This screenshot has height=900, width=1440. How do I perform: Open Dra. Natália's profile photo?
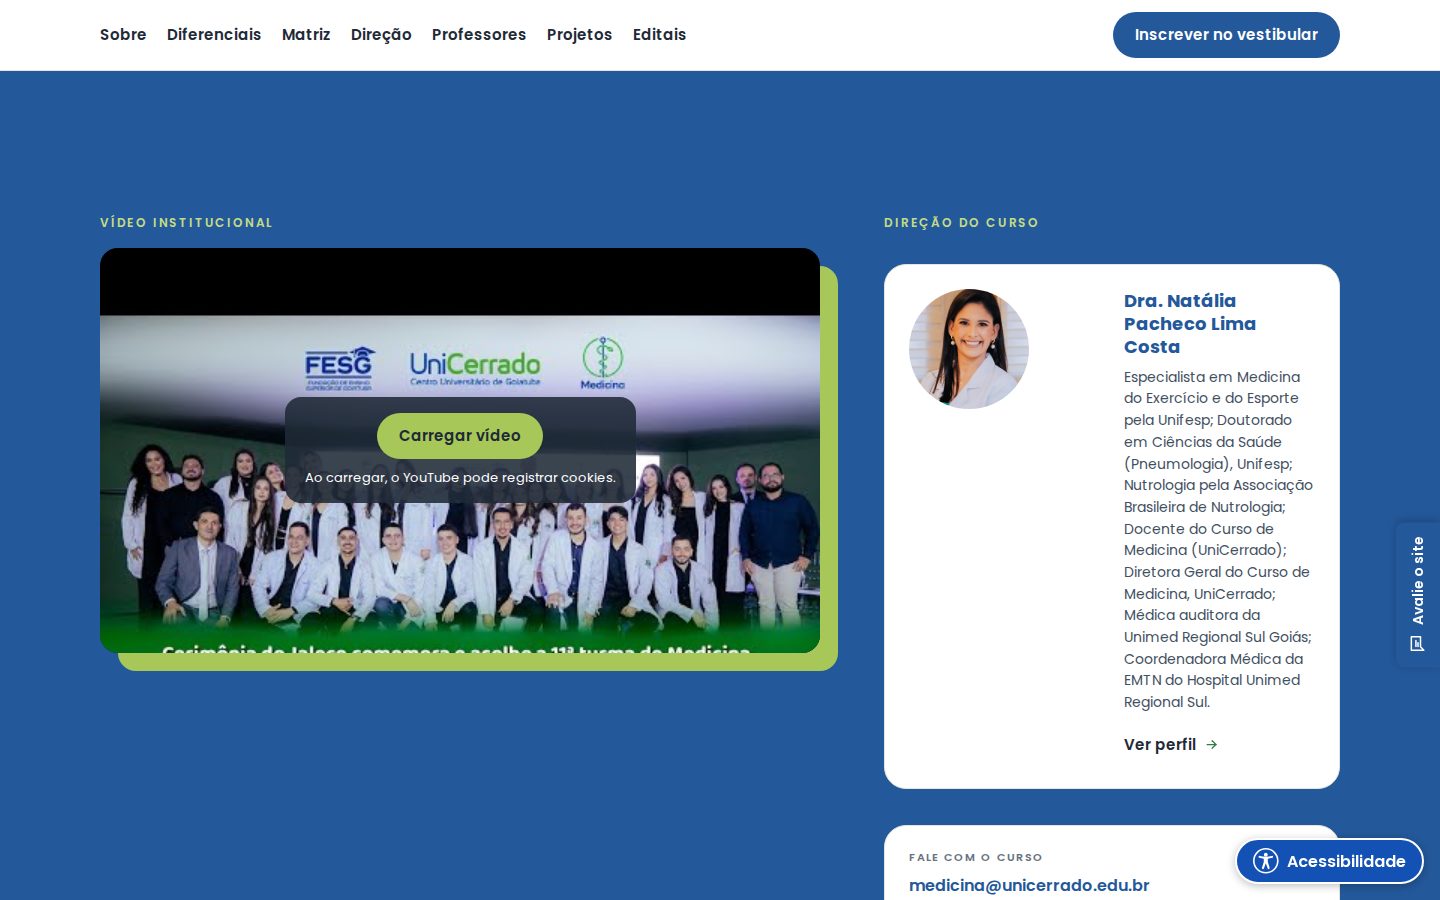[969, 349]
